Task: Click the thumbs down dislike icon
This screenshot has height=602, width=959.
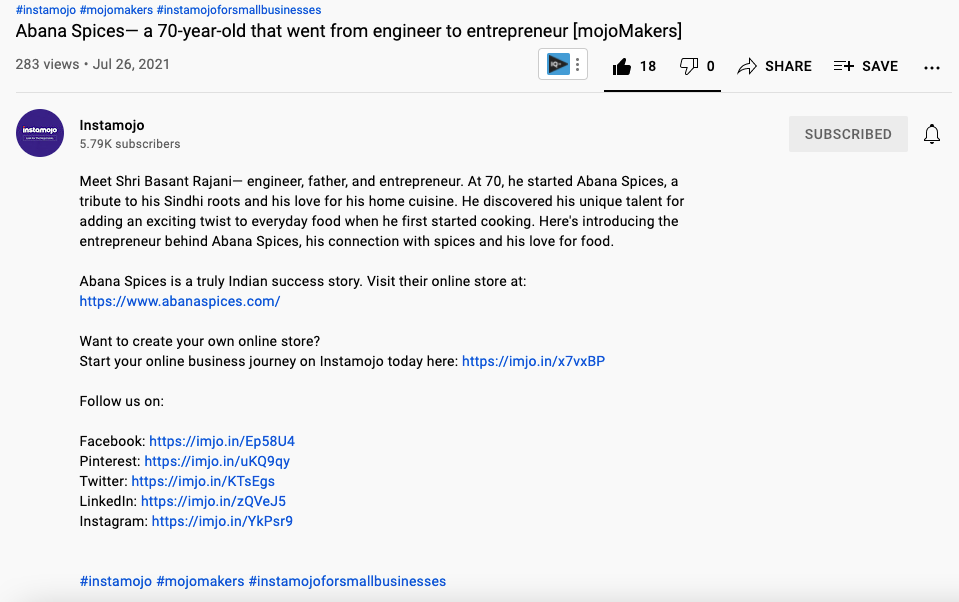Action: [x=688, y=66]
